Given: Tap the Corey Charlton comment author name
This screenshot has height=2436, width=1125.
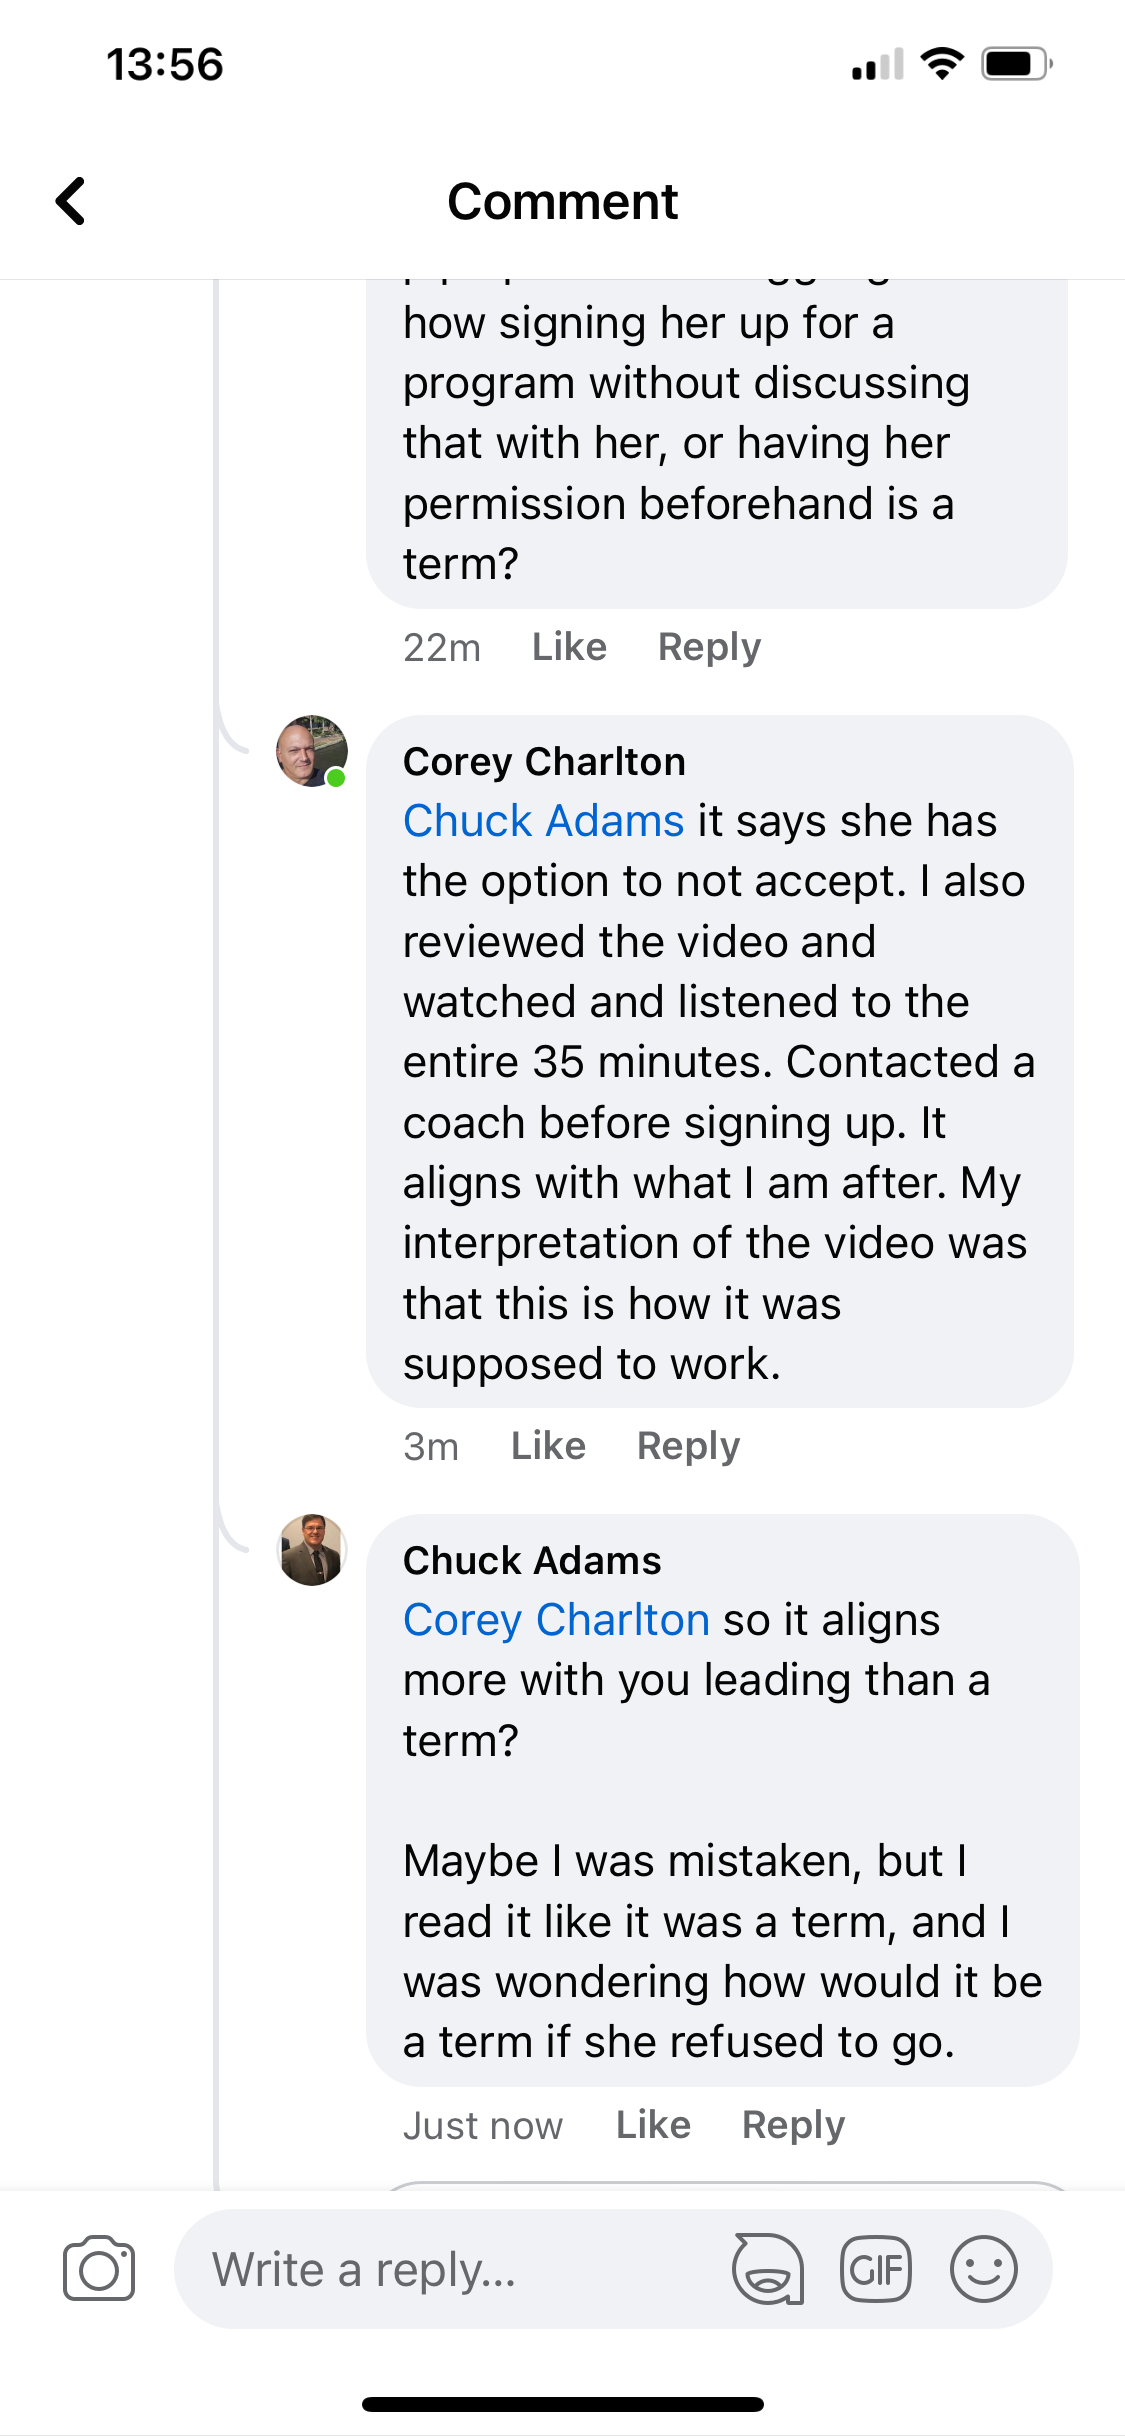Looking at the screenshot, I should (544, 762).
